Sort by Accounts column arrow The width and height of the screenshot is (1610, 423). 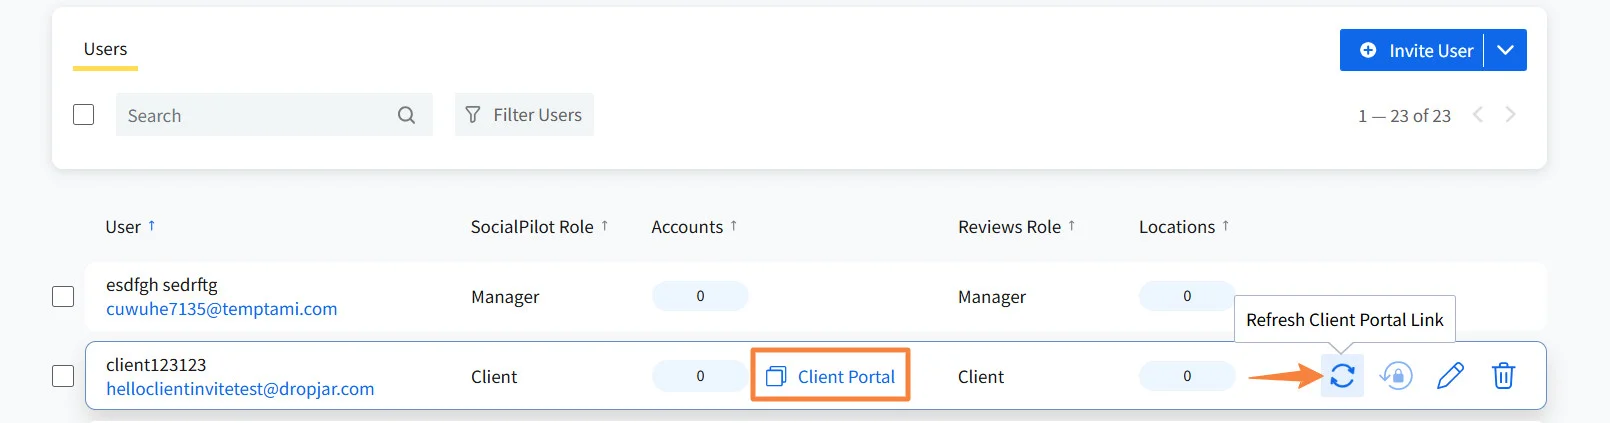733,226
